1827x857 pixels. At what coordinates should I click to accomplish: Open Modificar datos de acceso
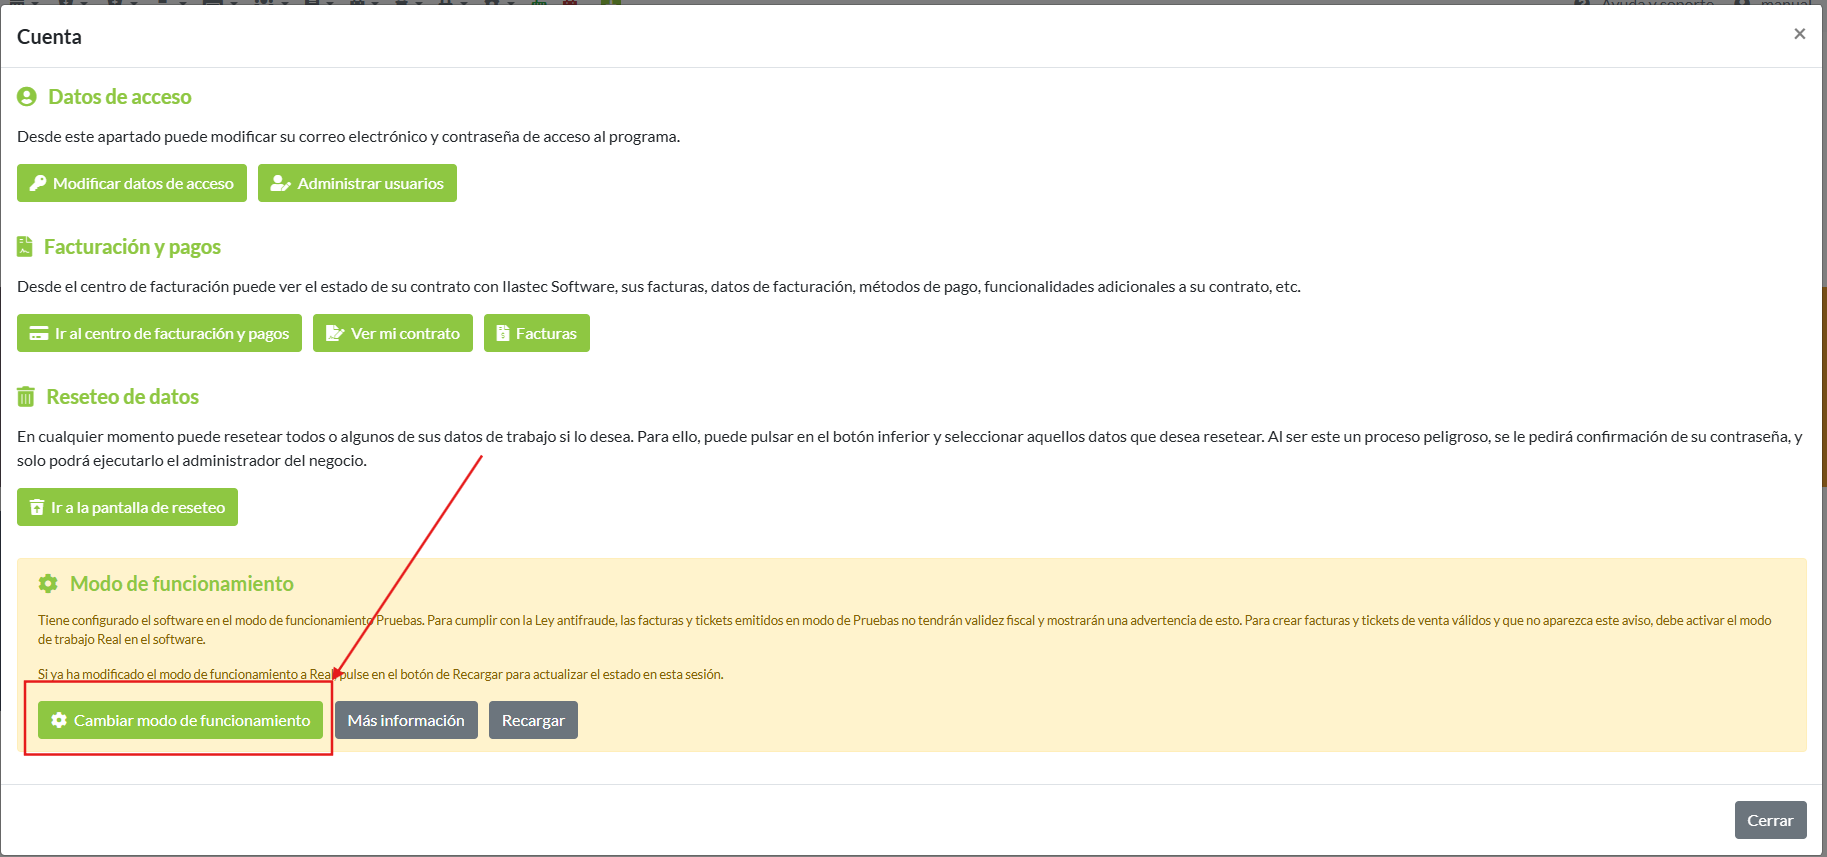pyautogui.click(x=132, y=183)
